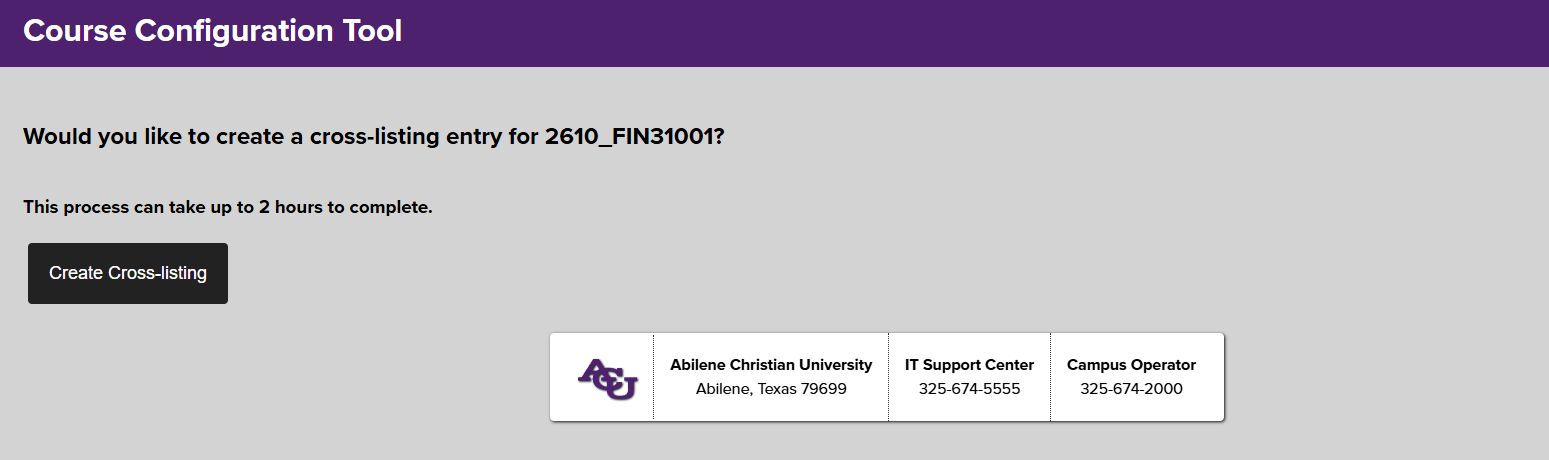This screenshot has width=1549, height=460.
Task: Click IT support phone number 325-674-5555
Action: 969,388
